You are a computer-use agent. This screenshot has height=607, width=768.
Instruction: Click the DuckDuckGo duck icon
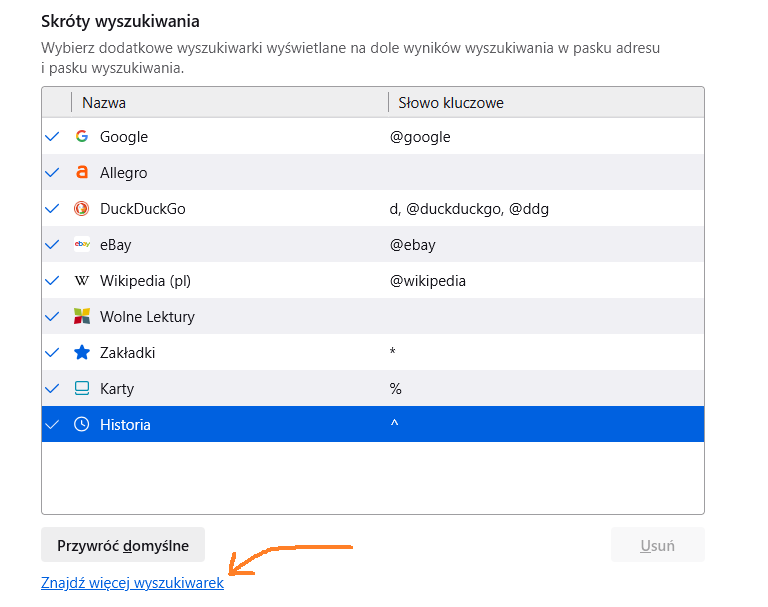(82, 209)
